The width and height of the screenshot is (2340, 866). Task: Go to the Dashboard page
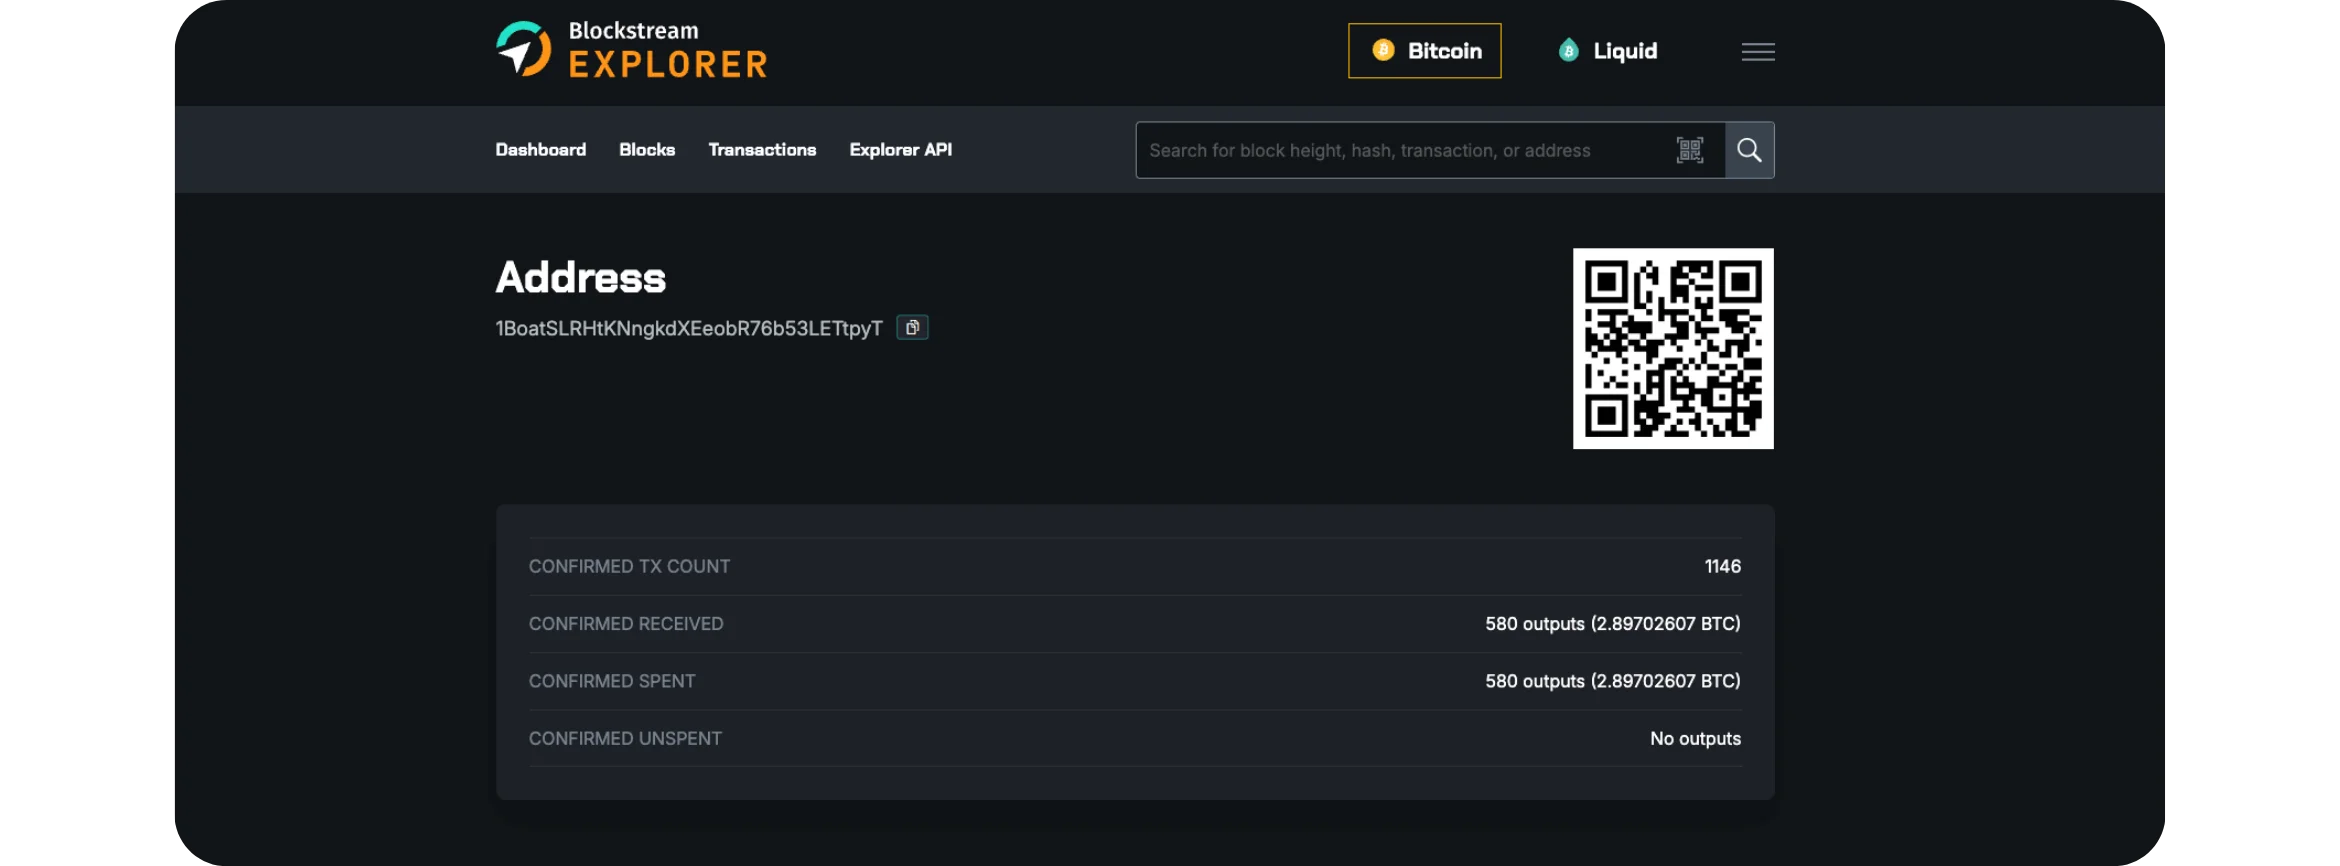[540, 150]
